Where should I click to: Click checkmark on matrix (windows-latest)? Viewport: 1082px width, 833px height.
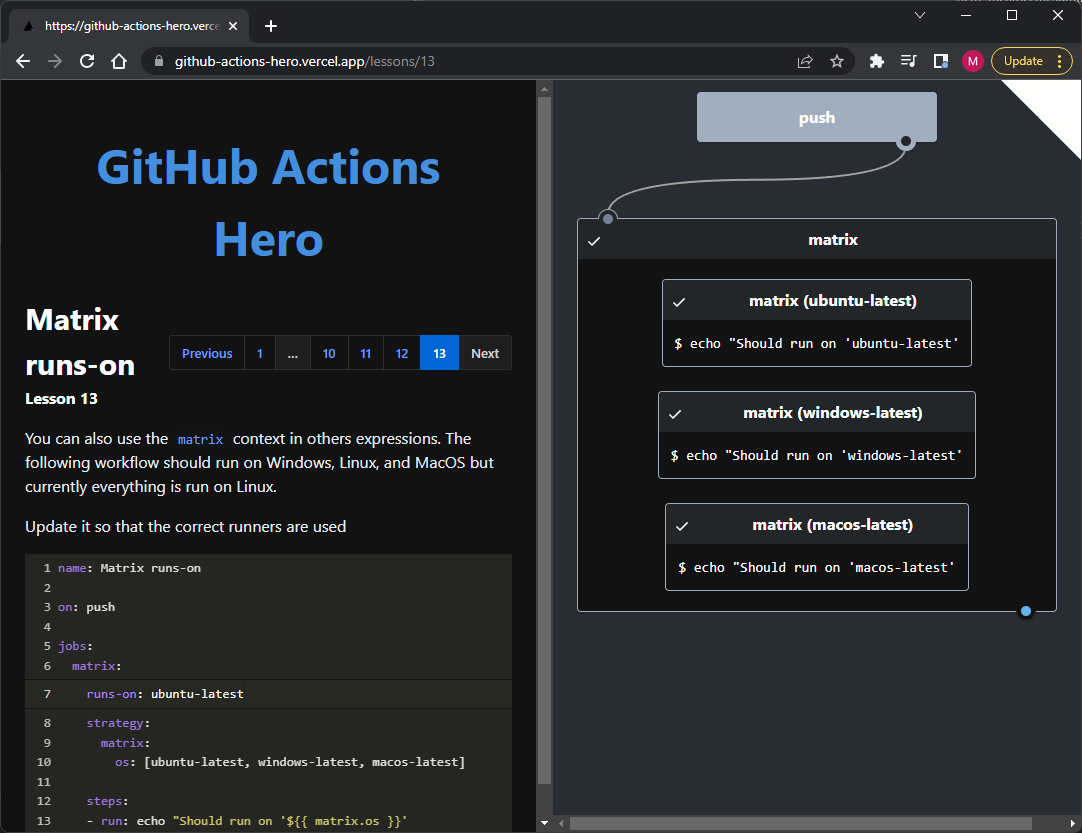[x=676, y=414]
